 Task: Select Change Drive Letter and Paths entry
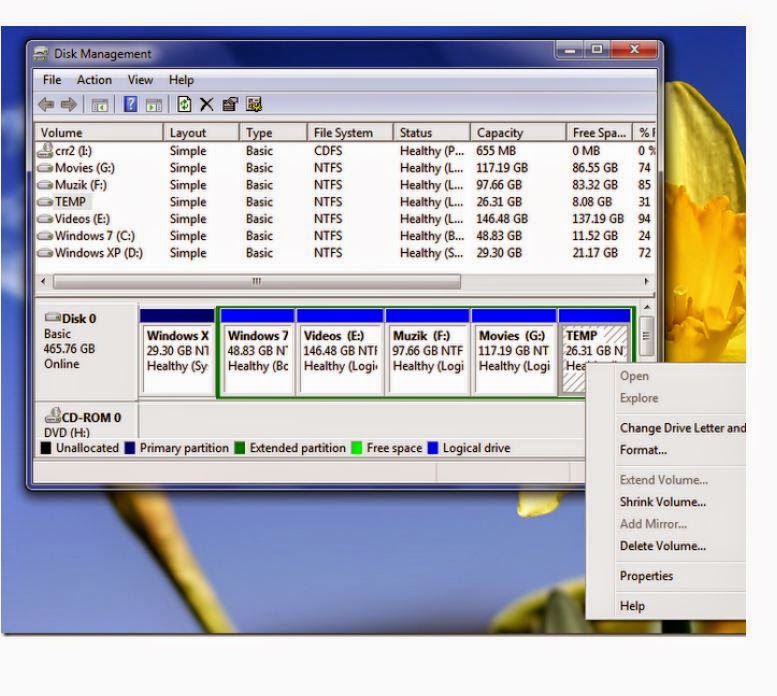682,428
